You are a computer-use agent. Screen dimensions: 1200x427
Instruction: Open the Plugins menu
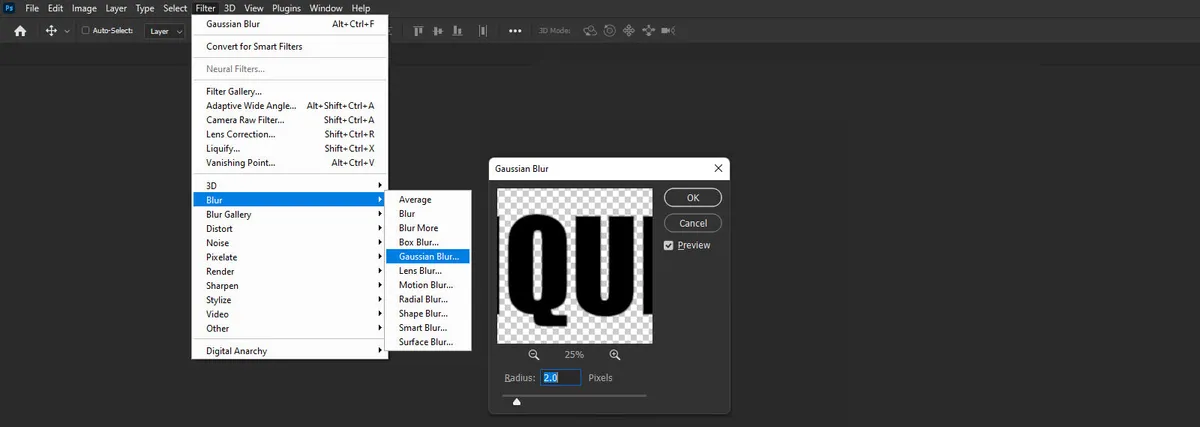286,8
